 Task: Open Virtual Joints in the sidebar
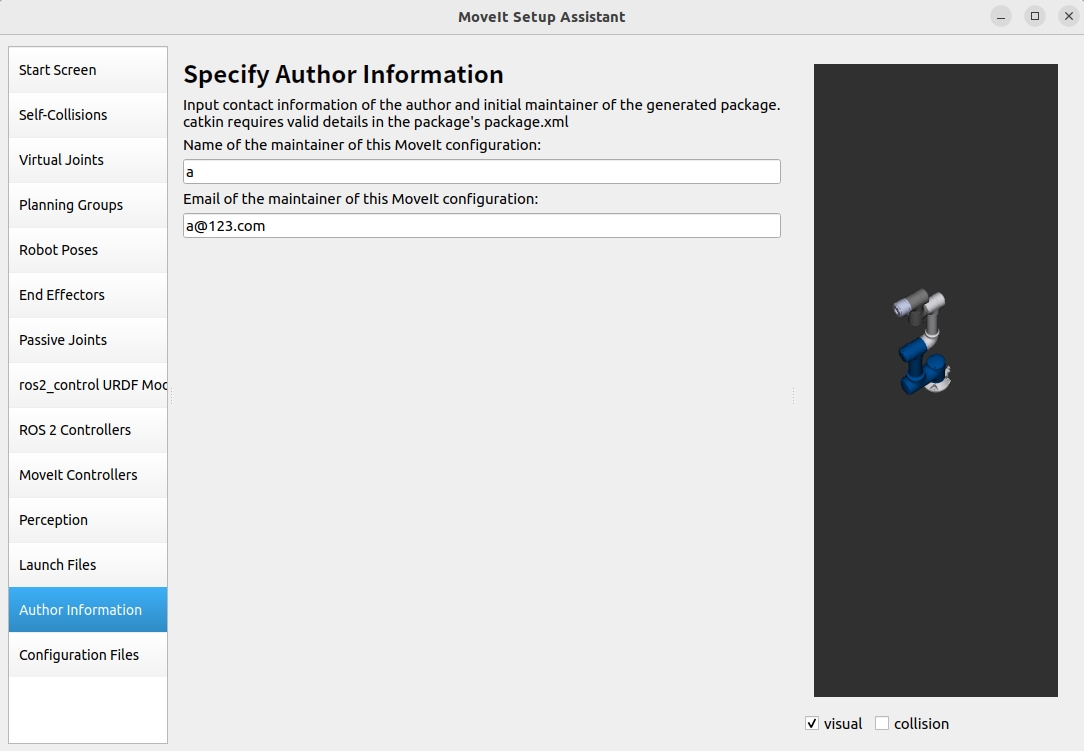coord(88,160)
